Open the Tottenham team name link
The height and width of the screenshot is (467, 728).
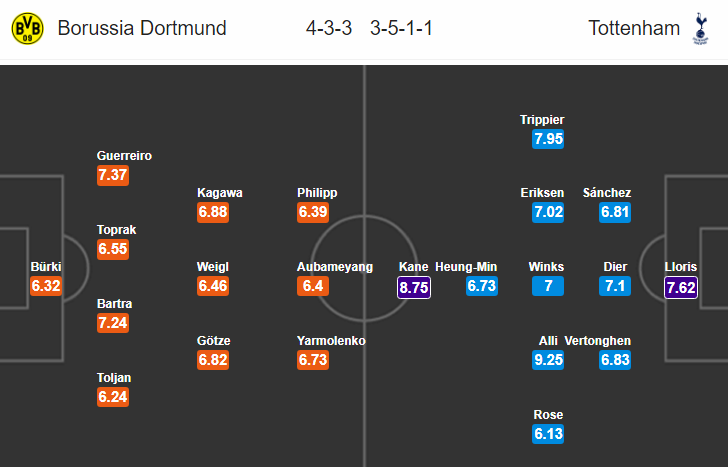(x=634, y=28)
